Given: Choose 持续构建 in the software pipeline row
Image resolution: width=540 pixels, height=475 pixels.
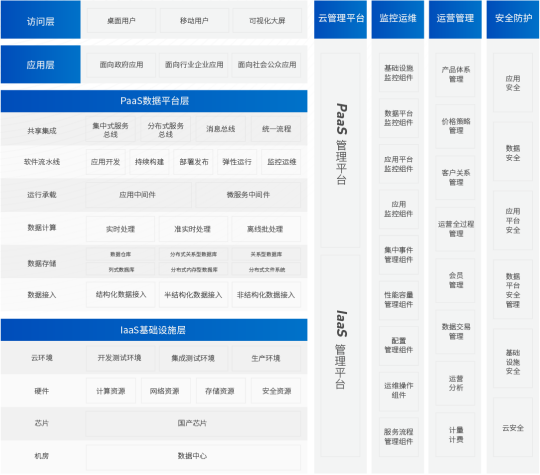Looking at the screenshot, I should [149, 162].
